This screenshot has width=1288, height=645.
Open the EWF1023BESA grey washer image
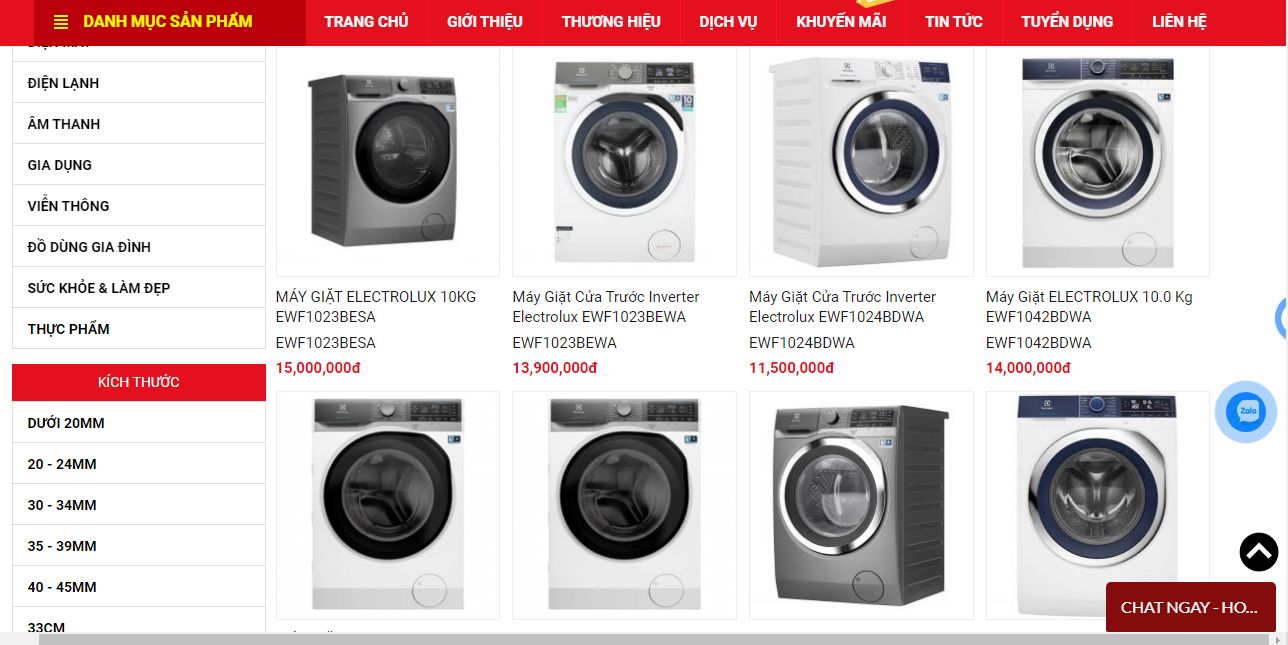coord(388,161)
